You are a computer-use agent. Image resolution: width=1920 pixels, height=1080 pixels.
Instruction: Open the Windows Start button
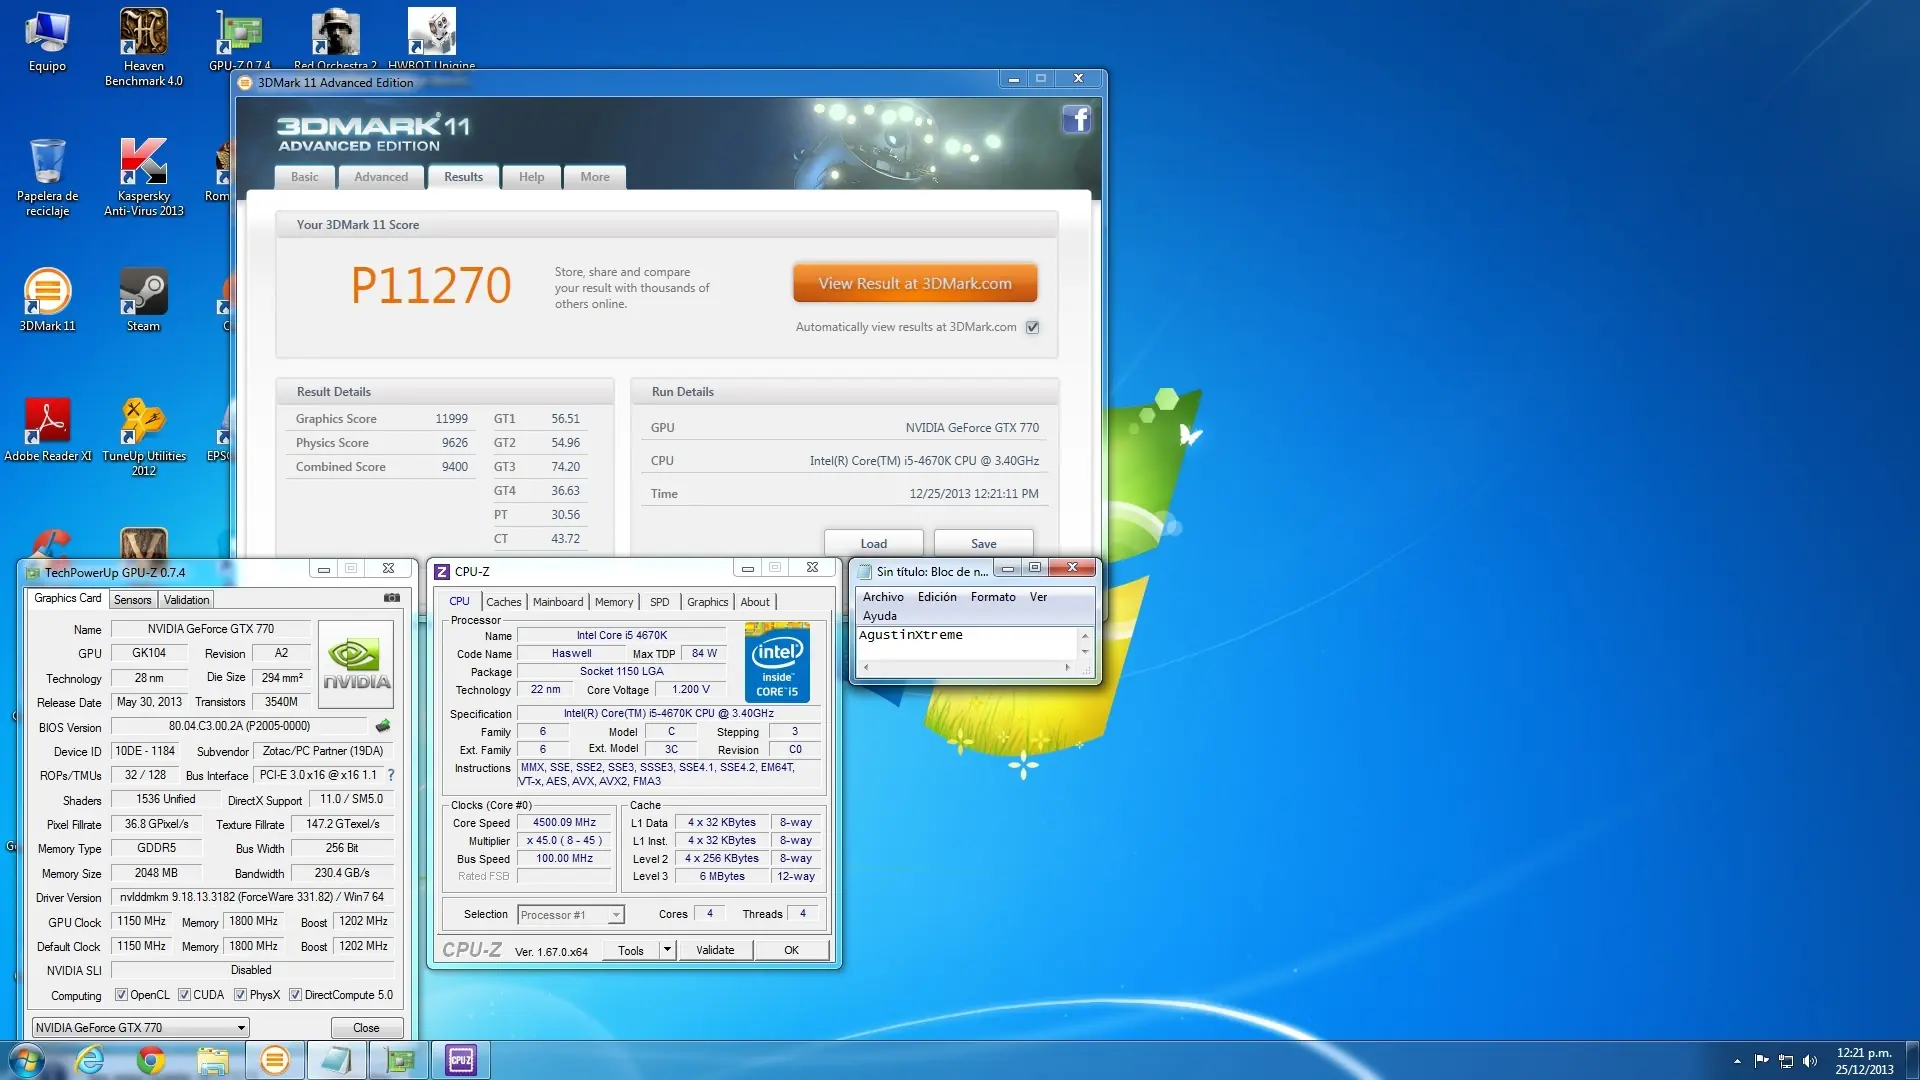coord(26,1060)
